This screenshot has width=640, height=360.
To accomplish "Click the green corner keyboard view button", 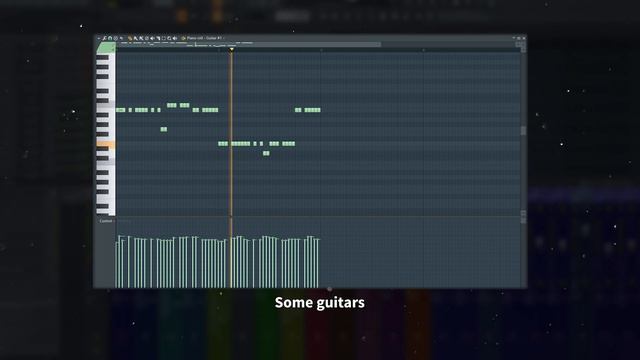I will [106, 48].
